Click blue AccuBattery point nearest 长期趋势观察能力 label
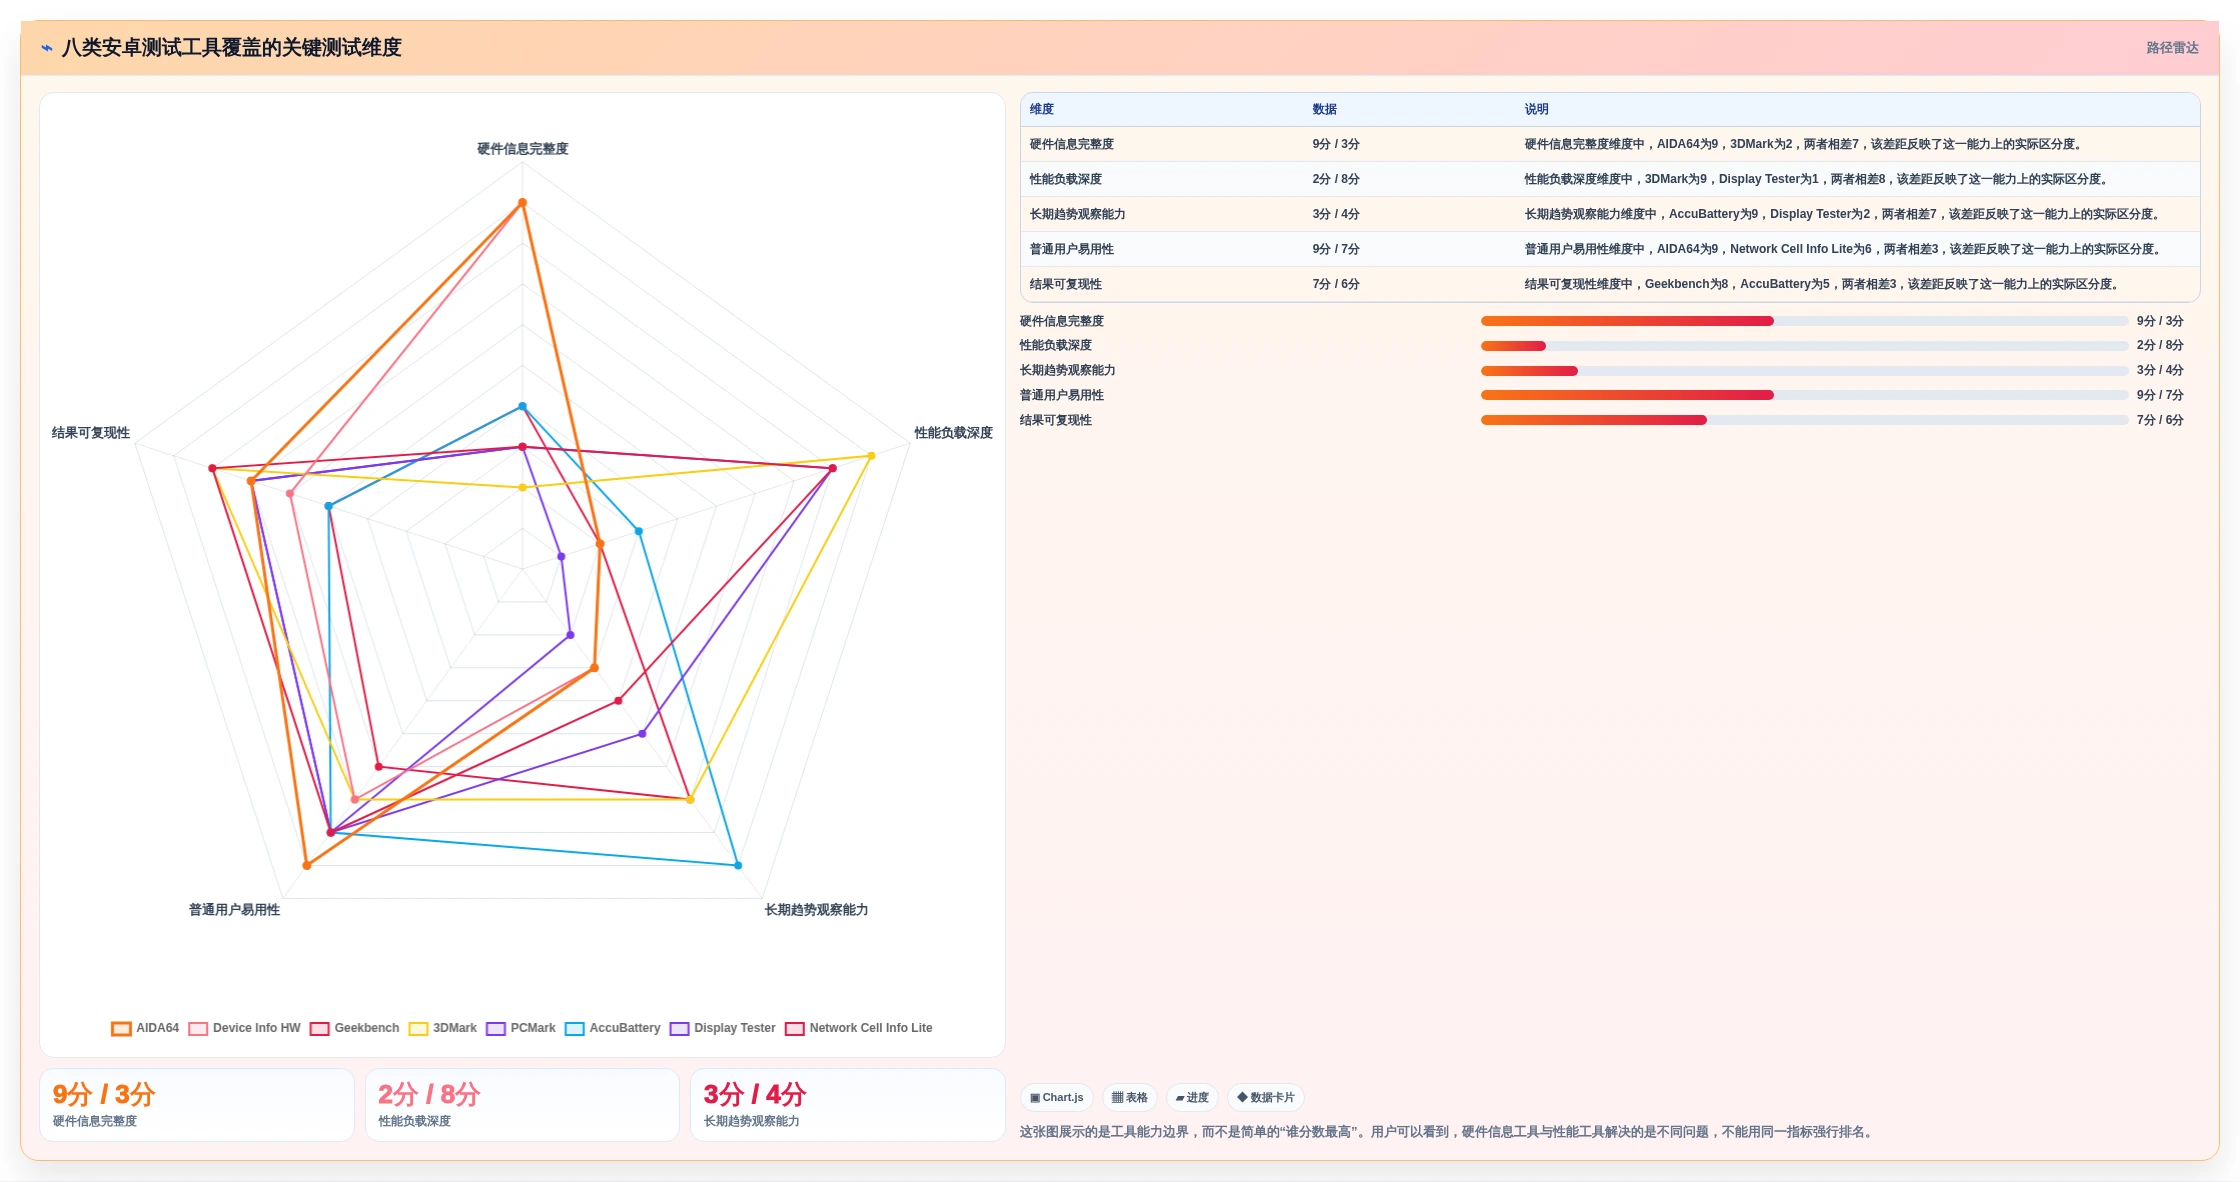 (738, 865)
